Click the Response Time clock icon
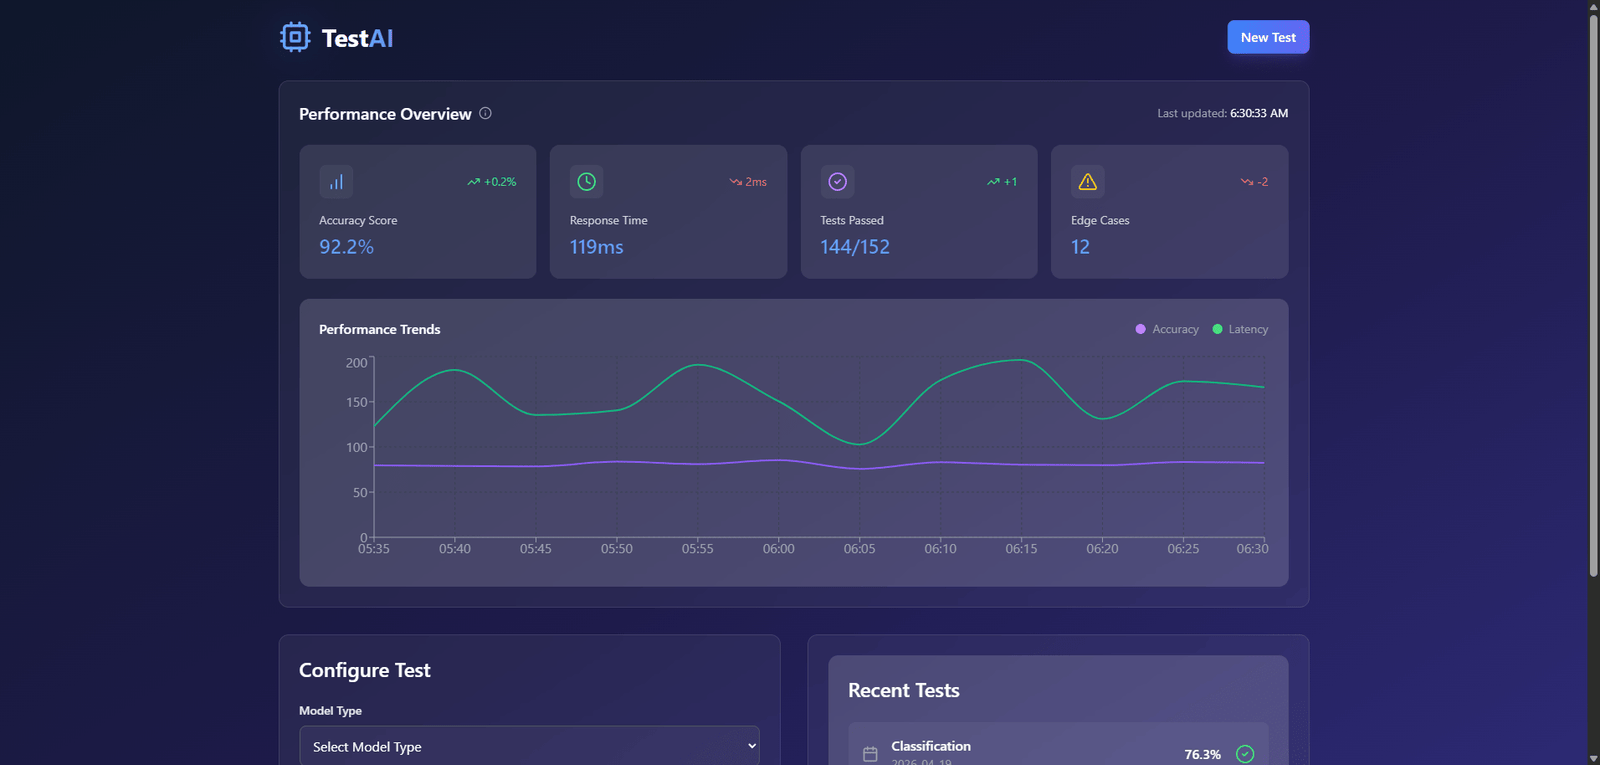This screenshot has height=765, width=1600. tap(587, 182)
